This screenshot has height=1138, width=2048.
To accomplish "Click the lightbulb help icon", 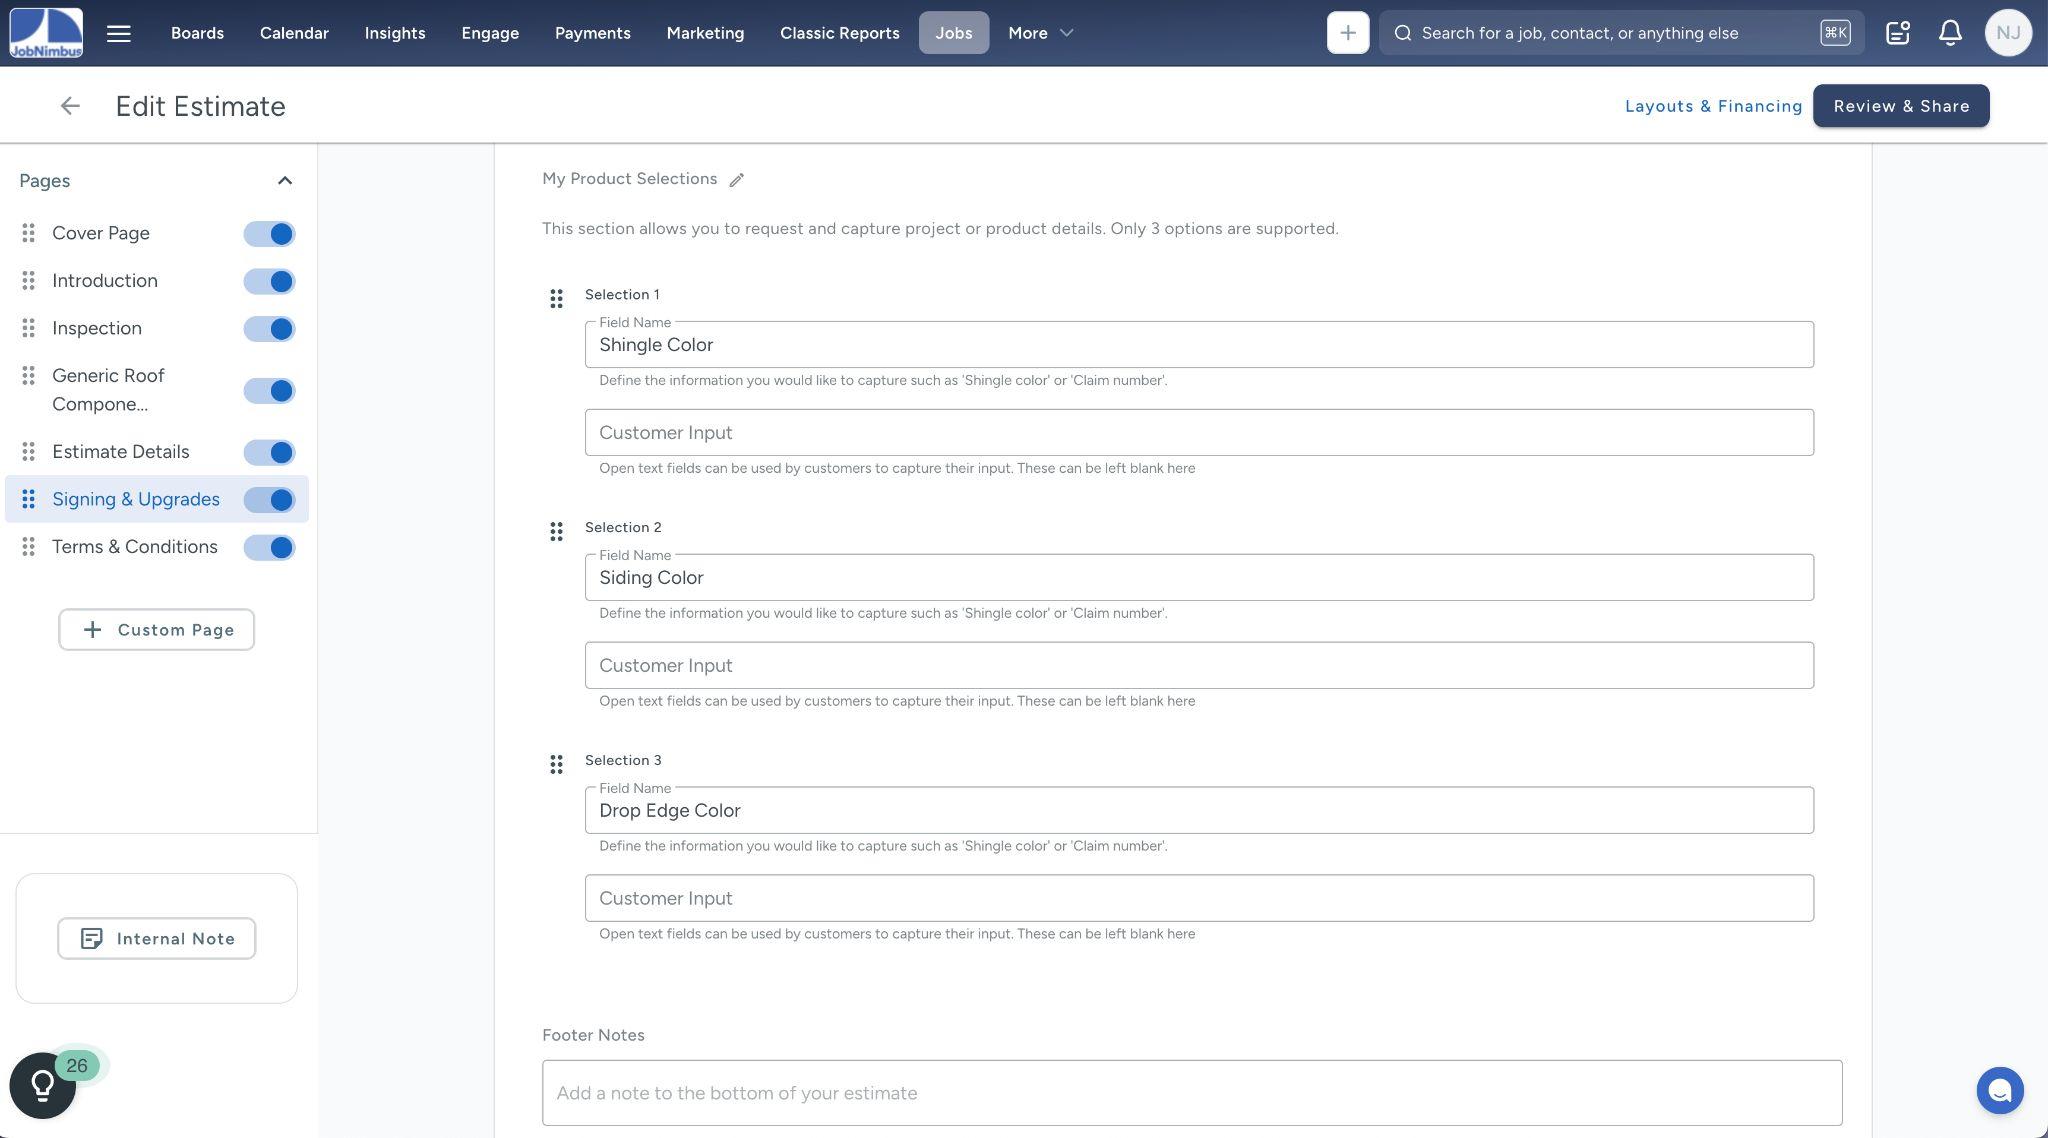I will [42, 1085].
